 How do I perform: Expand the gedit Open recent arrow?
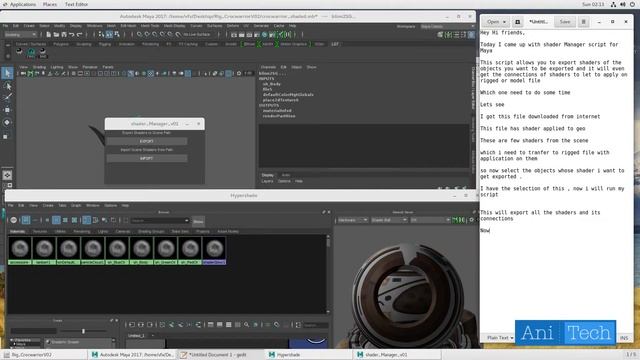point(504,22)
